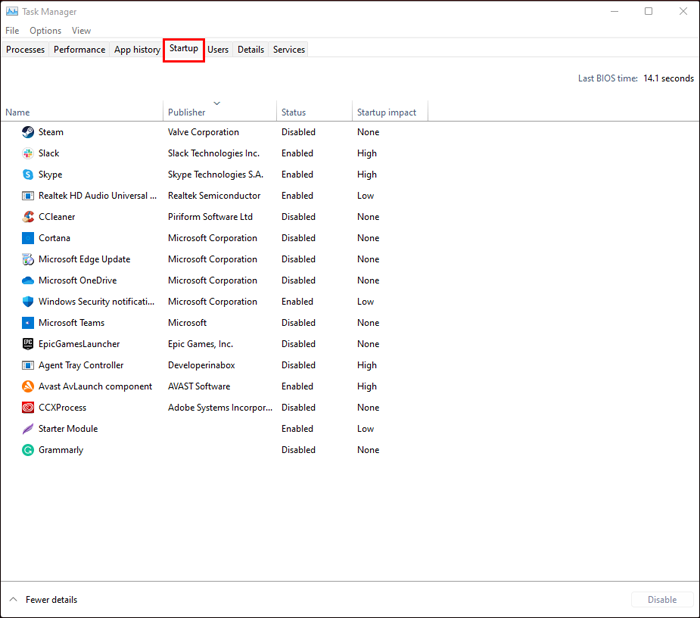Click the Microsoft OneDrive cloud icon
Screen dimensions: 700x618
click(x=28, y=280)
